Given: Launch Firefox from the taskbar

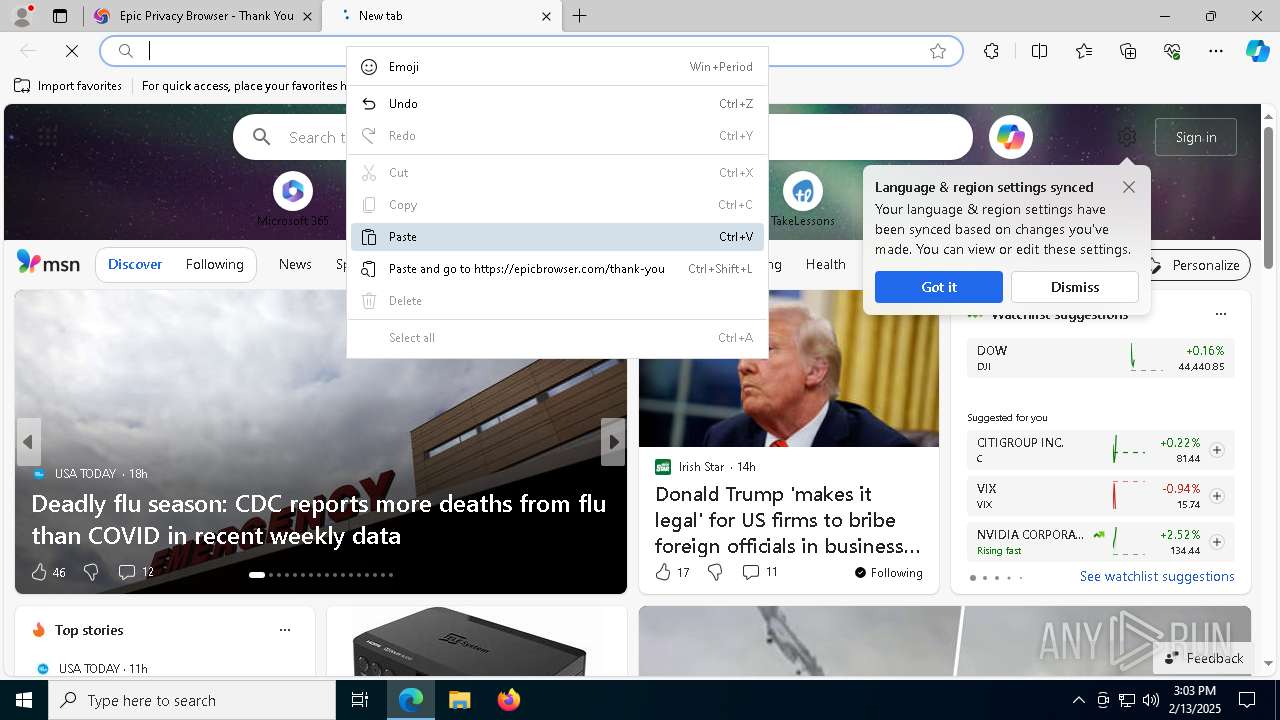Looking at the screenshot, I should pos(508,700).
